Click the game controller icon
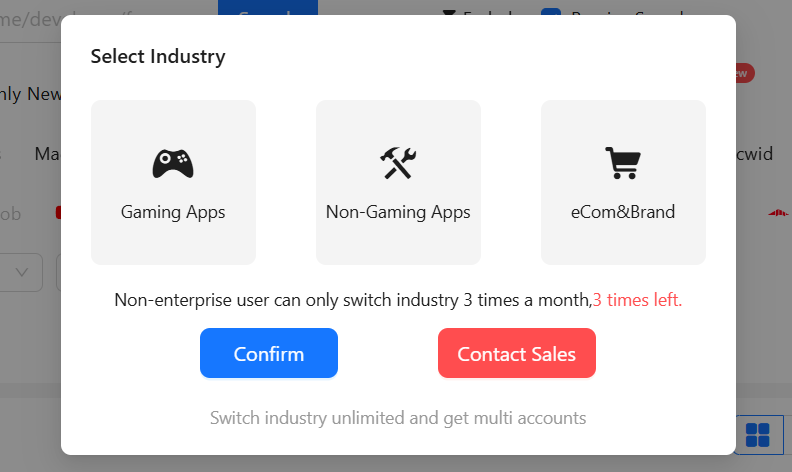 click(173, 163)
